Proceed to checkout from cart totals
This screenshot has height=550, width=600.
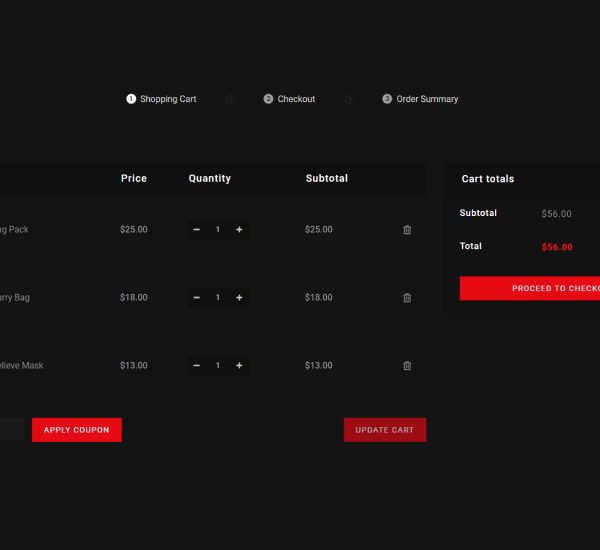coord(530,288)
